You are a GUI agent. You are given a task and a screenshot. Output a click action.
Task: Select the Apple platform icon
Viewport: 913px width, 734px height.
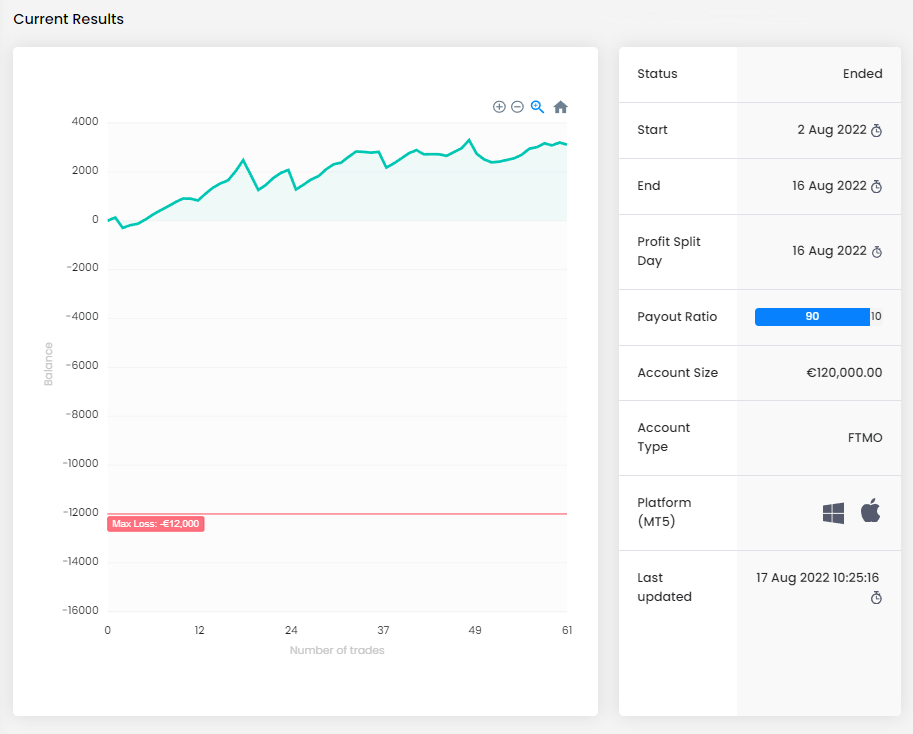[x=870, y=512]
